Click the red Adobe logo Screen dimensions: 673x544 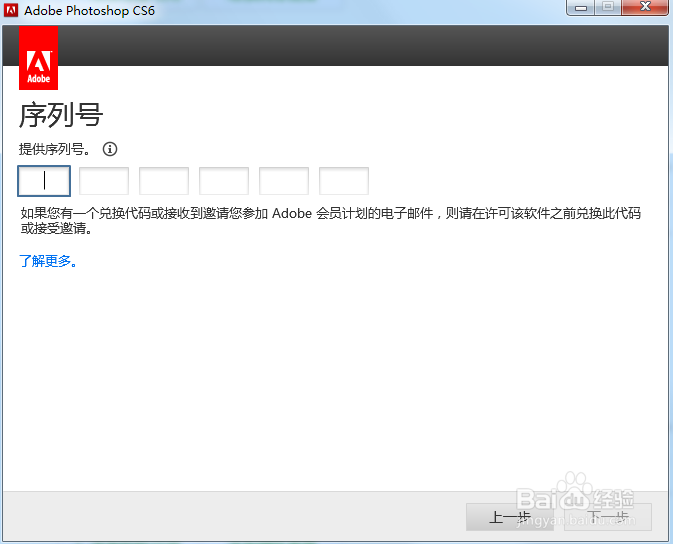click(39, 58)
